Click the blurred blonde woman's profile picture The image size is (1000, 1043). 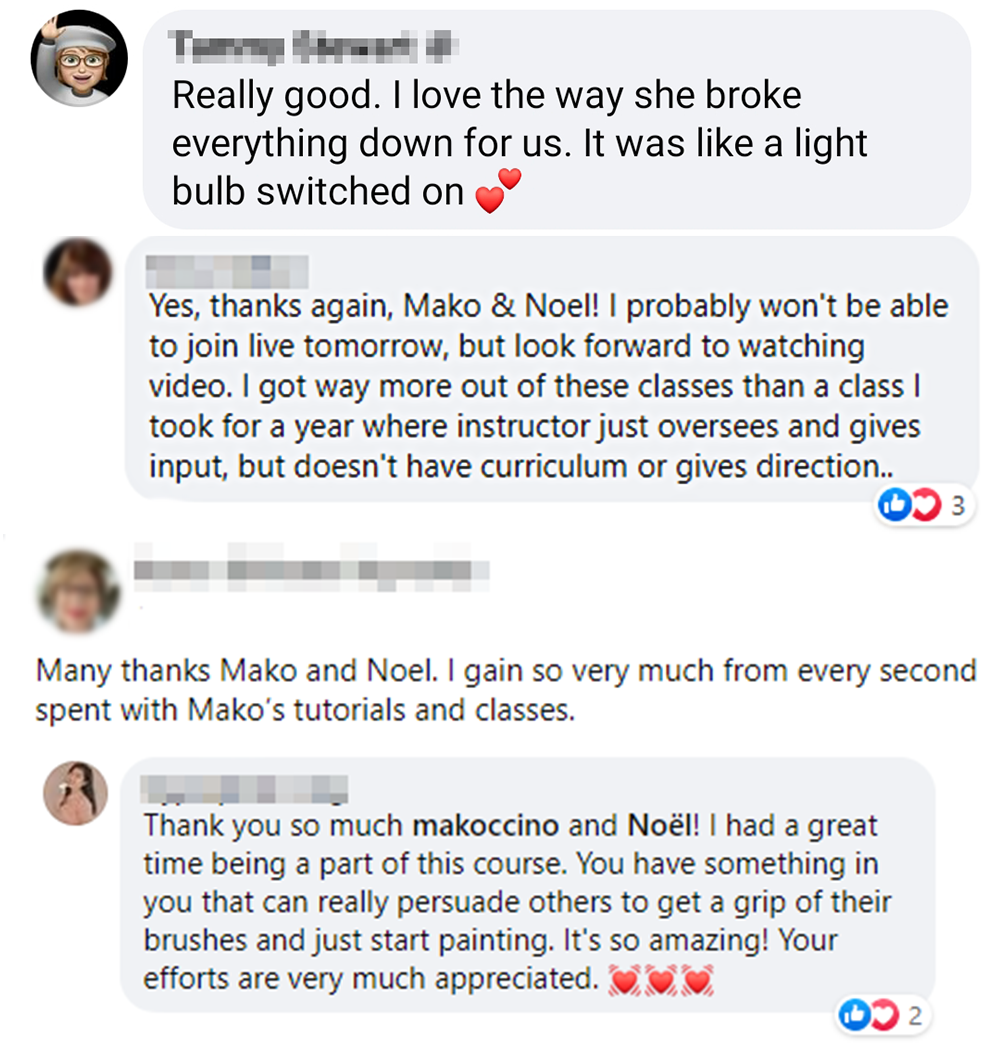tap(77, 592)
